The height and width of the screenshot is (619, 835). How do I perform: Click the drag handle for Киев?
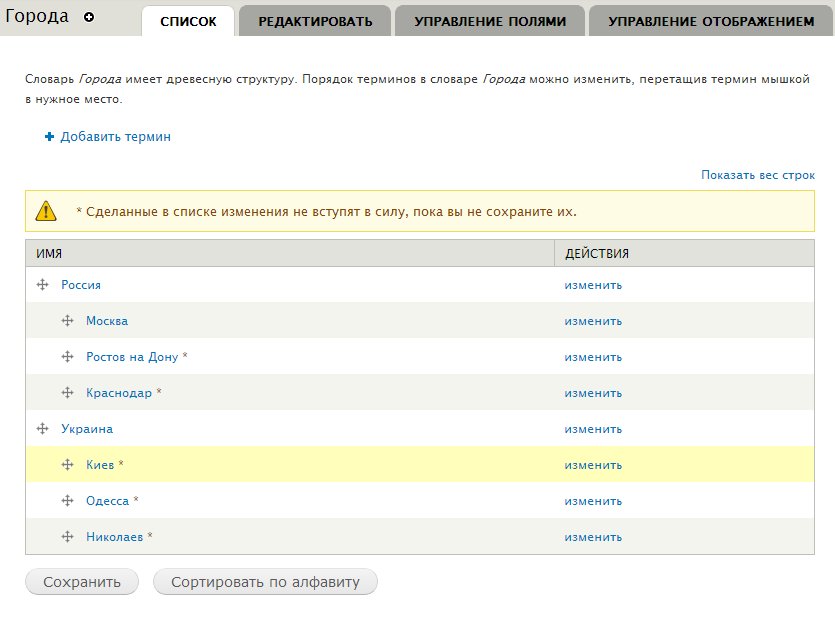tap(68, 465)
